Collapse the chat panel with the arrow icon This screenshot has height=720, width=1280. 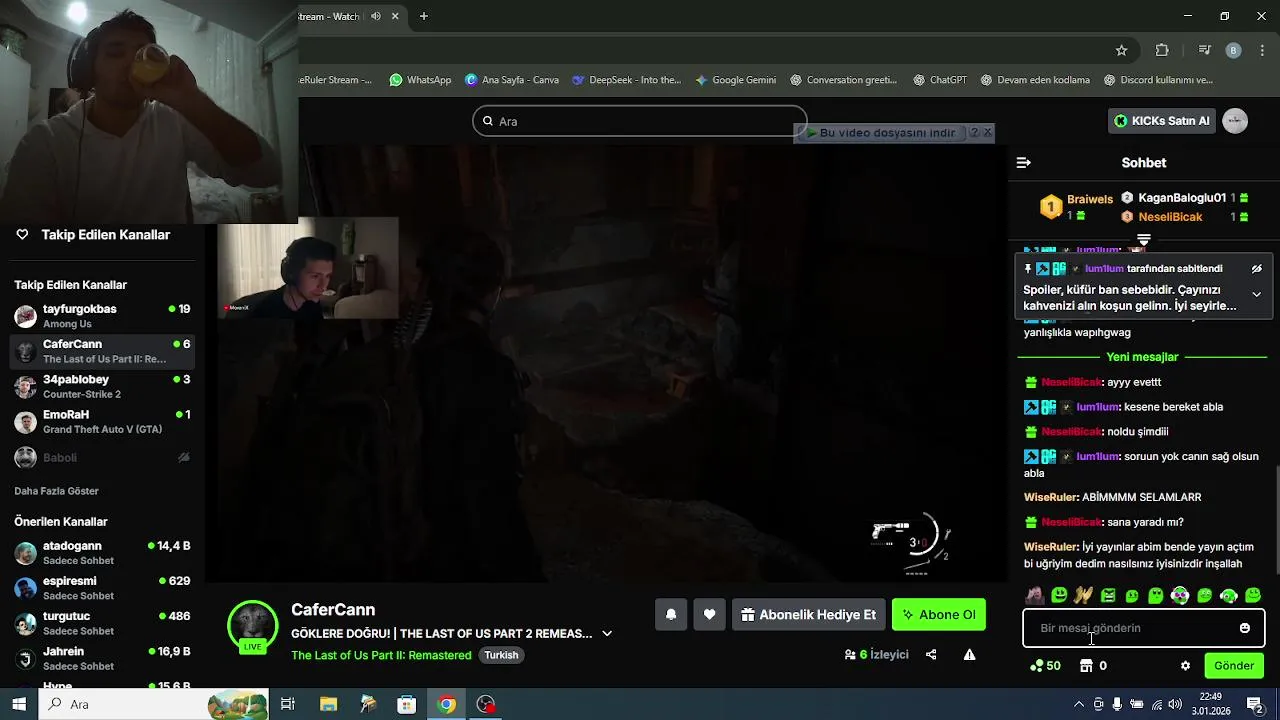(1023, 163)
